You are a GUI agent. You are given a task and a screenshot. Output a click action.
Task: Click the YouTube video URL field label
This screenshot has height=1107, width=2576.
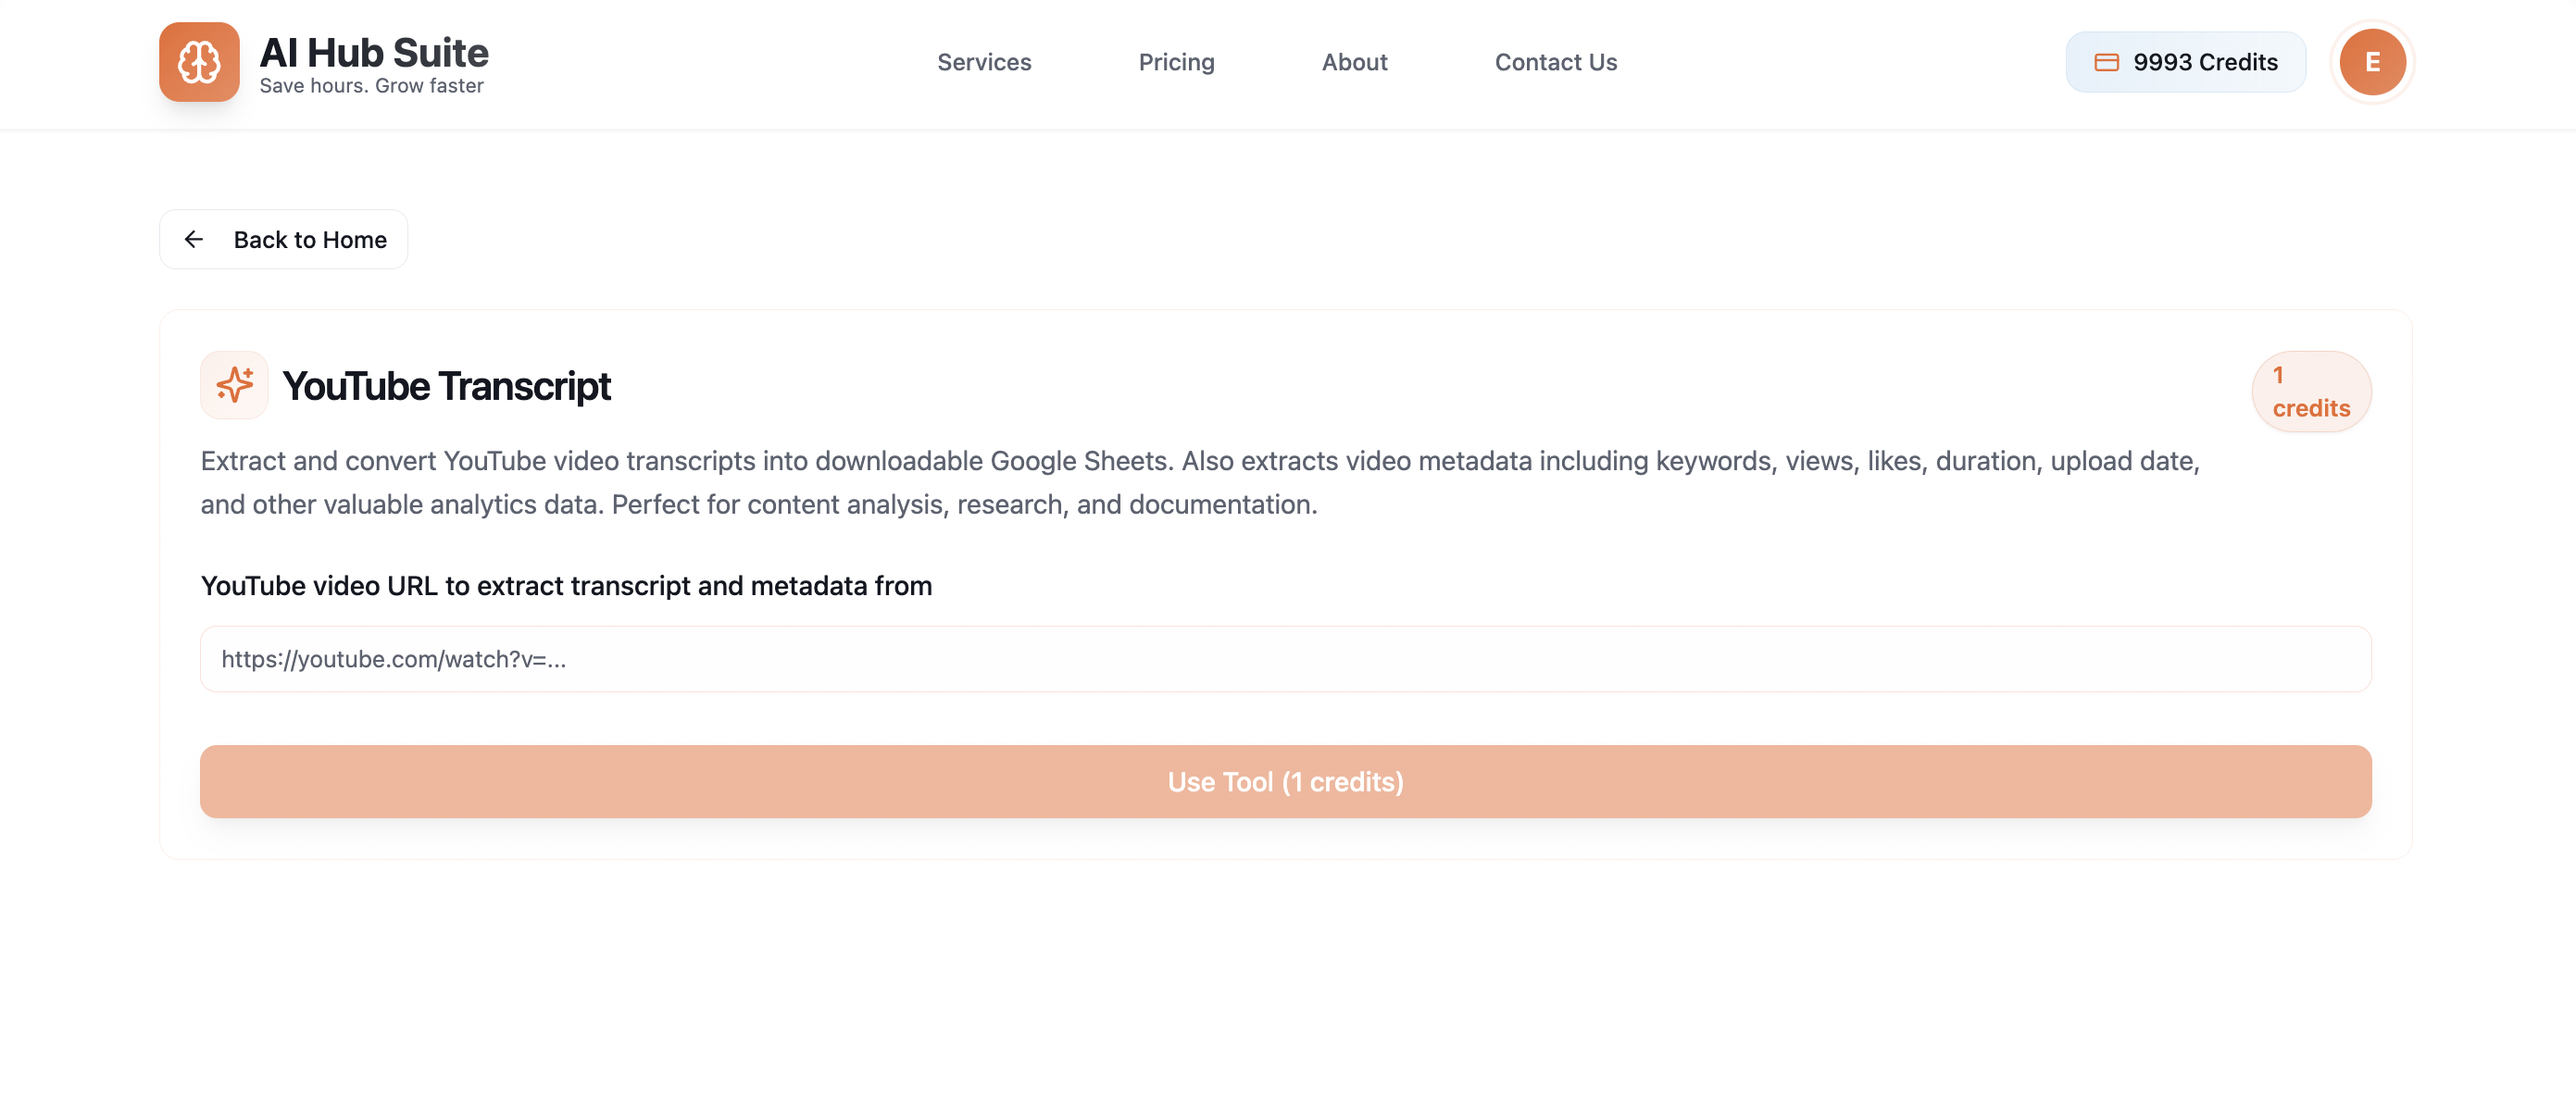(566, 585)
